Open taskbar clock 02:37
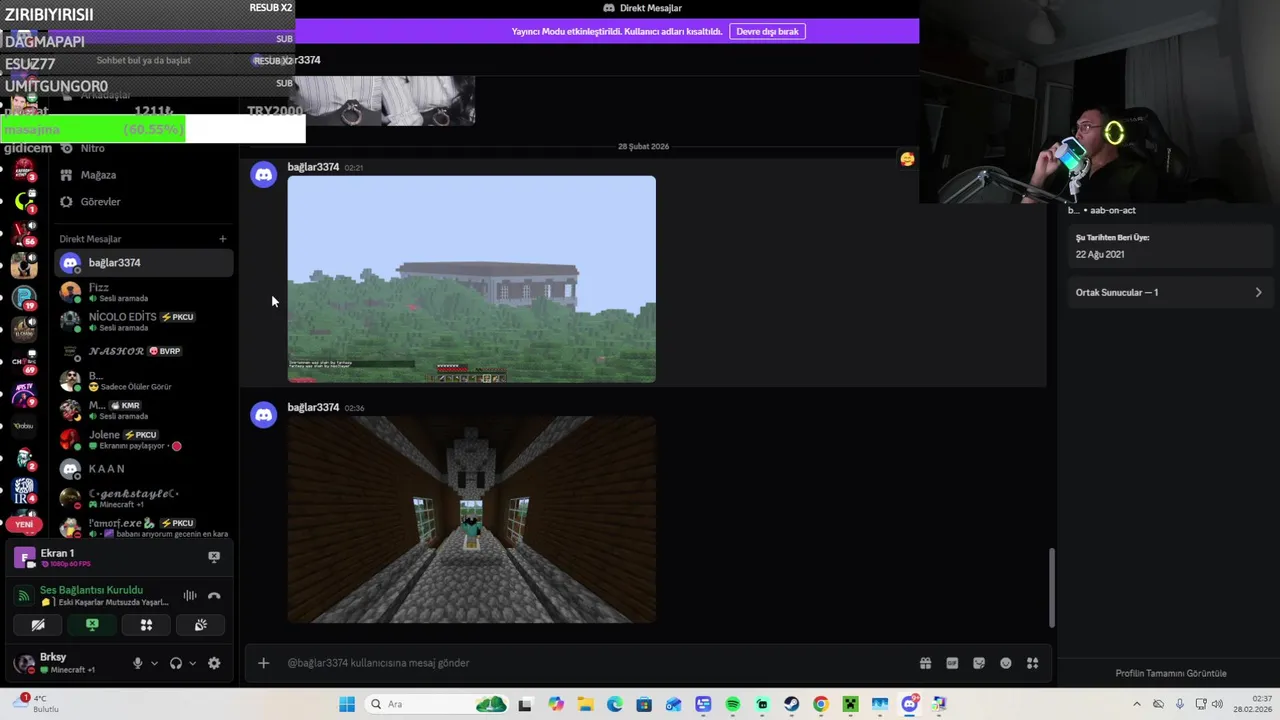The image size is (1280, 720). click(x=1252, y=704)
